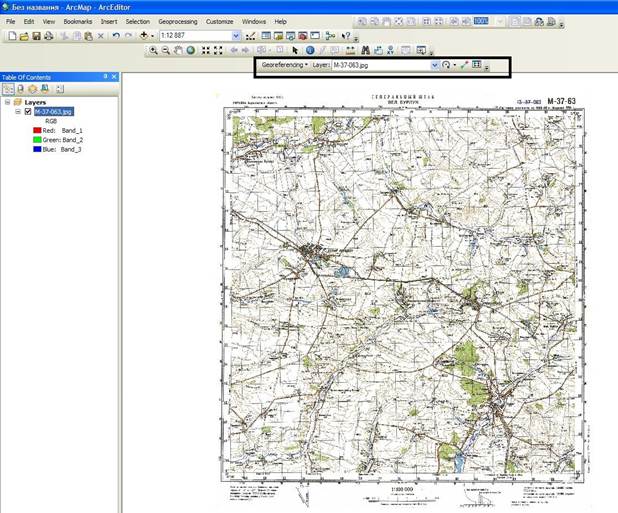Click the Go To XY icon

tap(390, 50)
